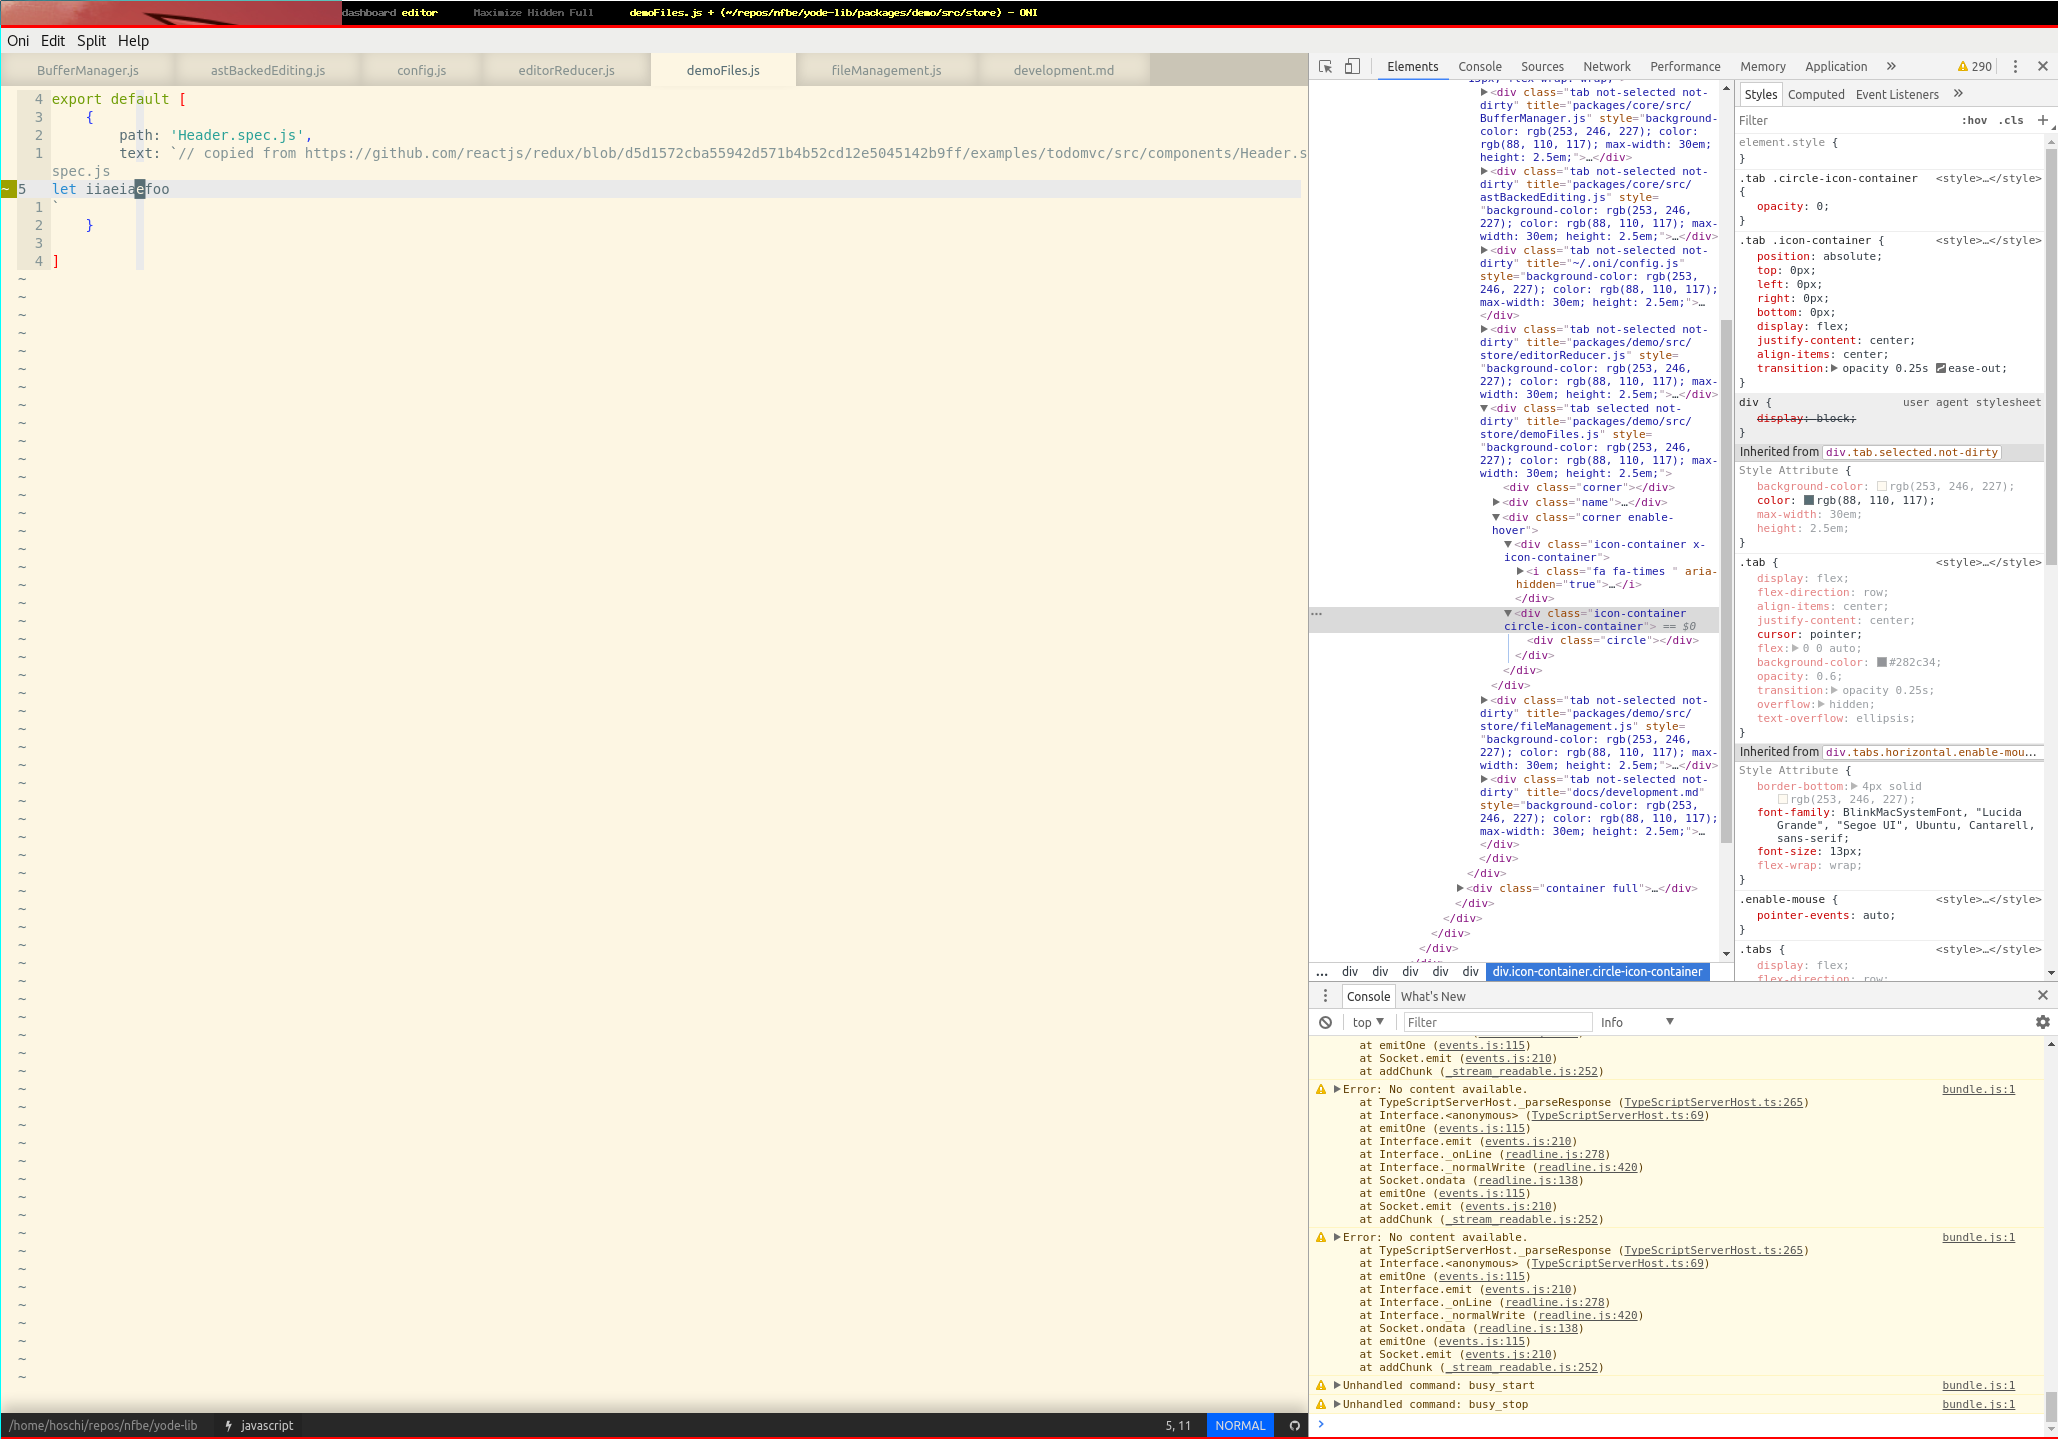Open the top context dropdown

[1367, 1022]
